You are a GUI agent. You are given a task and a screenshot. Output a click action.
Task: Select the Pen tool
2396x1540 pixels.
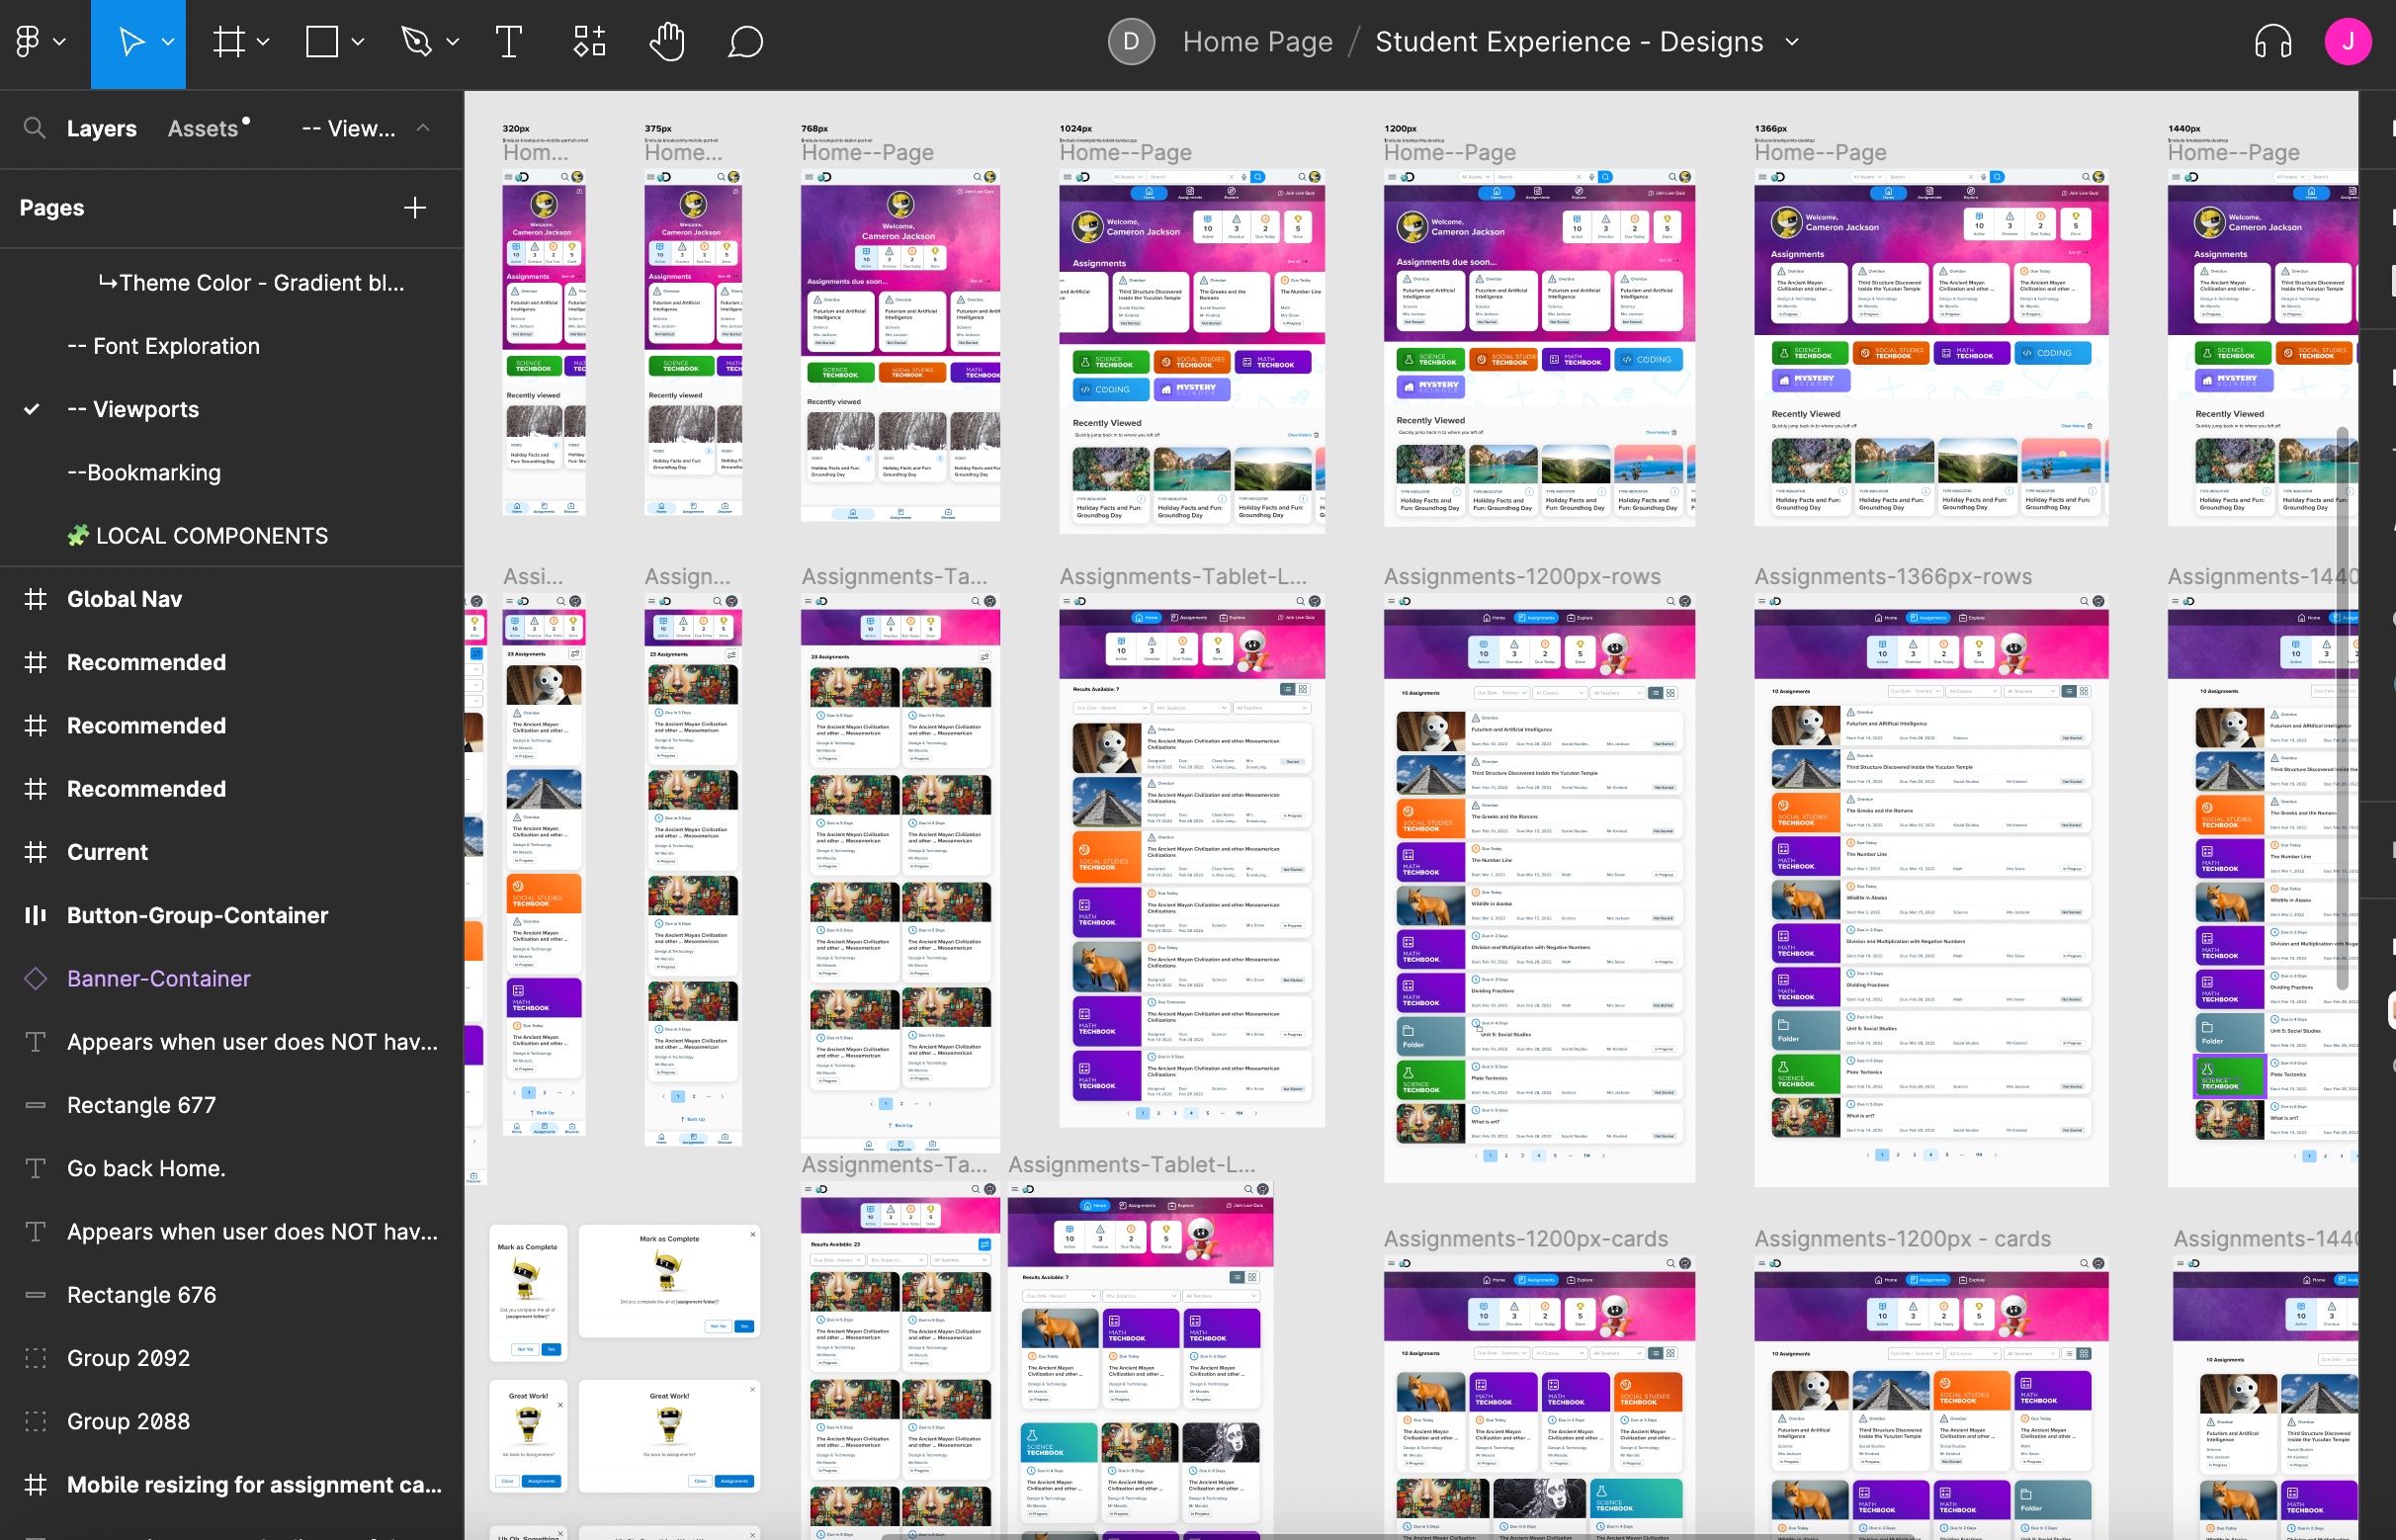tap(416, 42)
